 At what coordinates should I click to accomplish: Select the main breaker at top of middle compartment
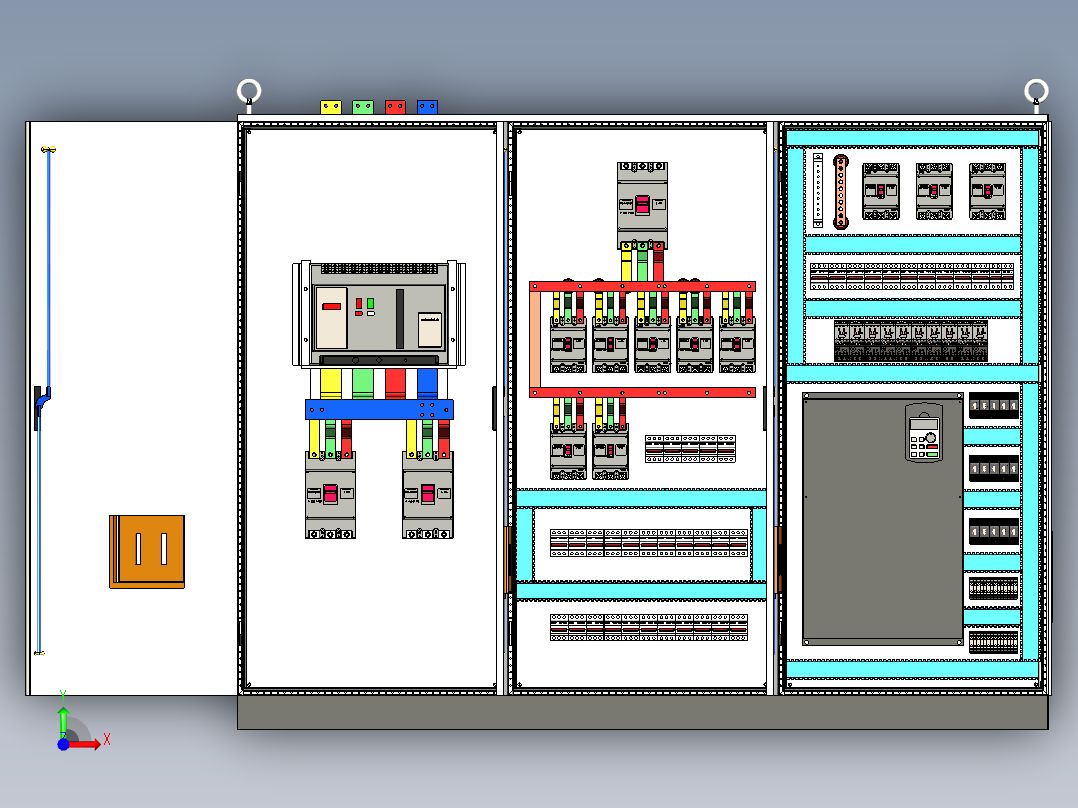(642, 206)
